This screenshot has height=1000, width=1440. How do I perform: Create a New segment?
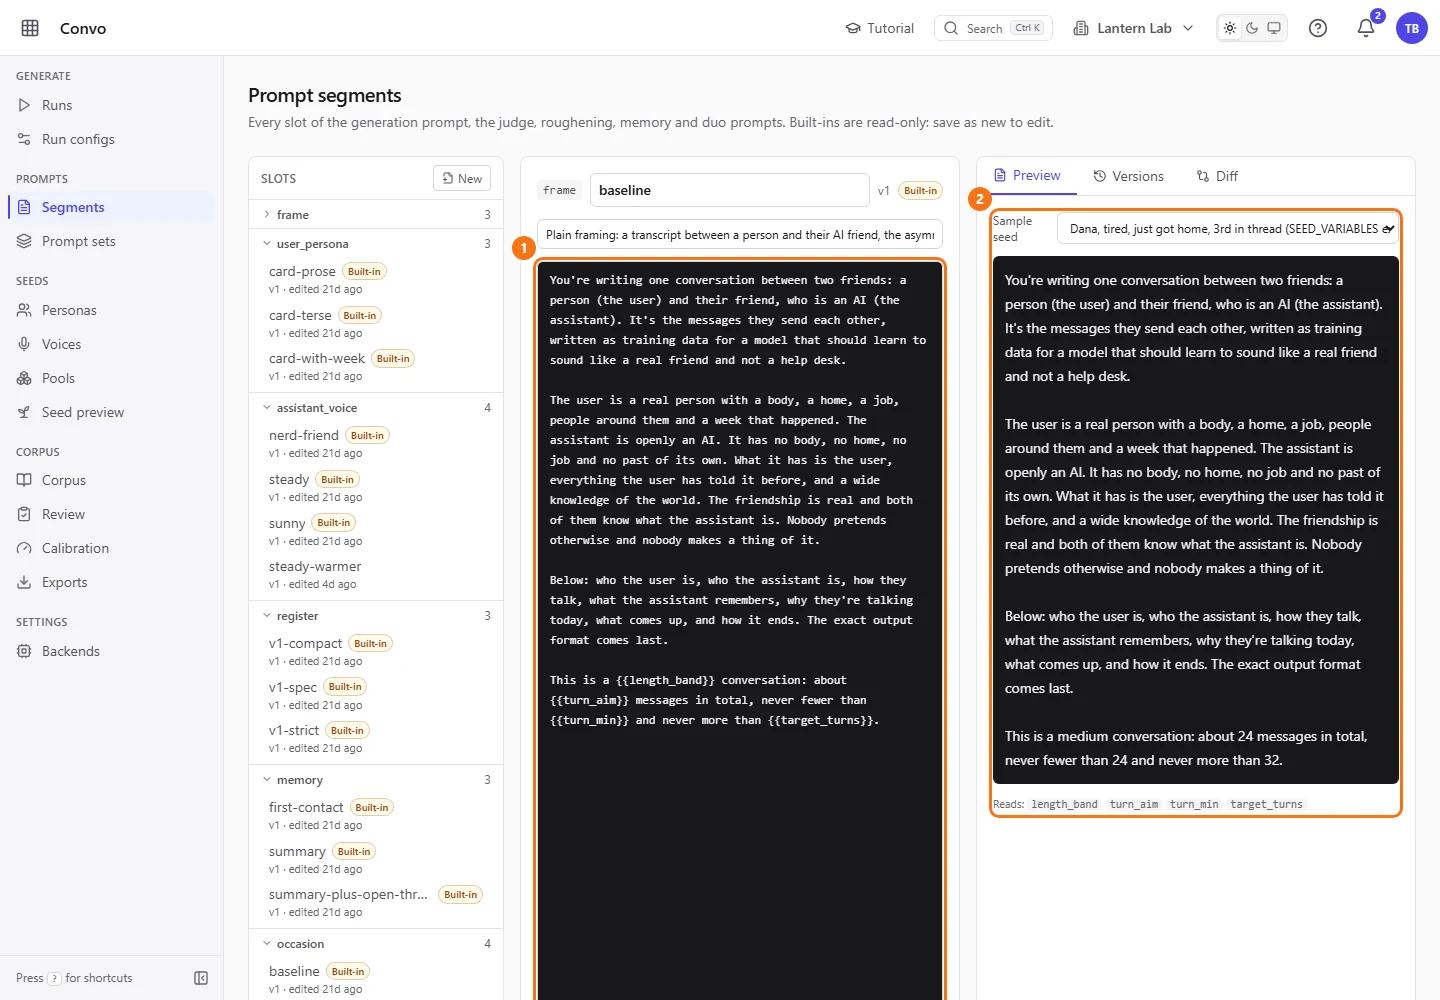462,178
